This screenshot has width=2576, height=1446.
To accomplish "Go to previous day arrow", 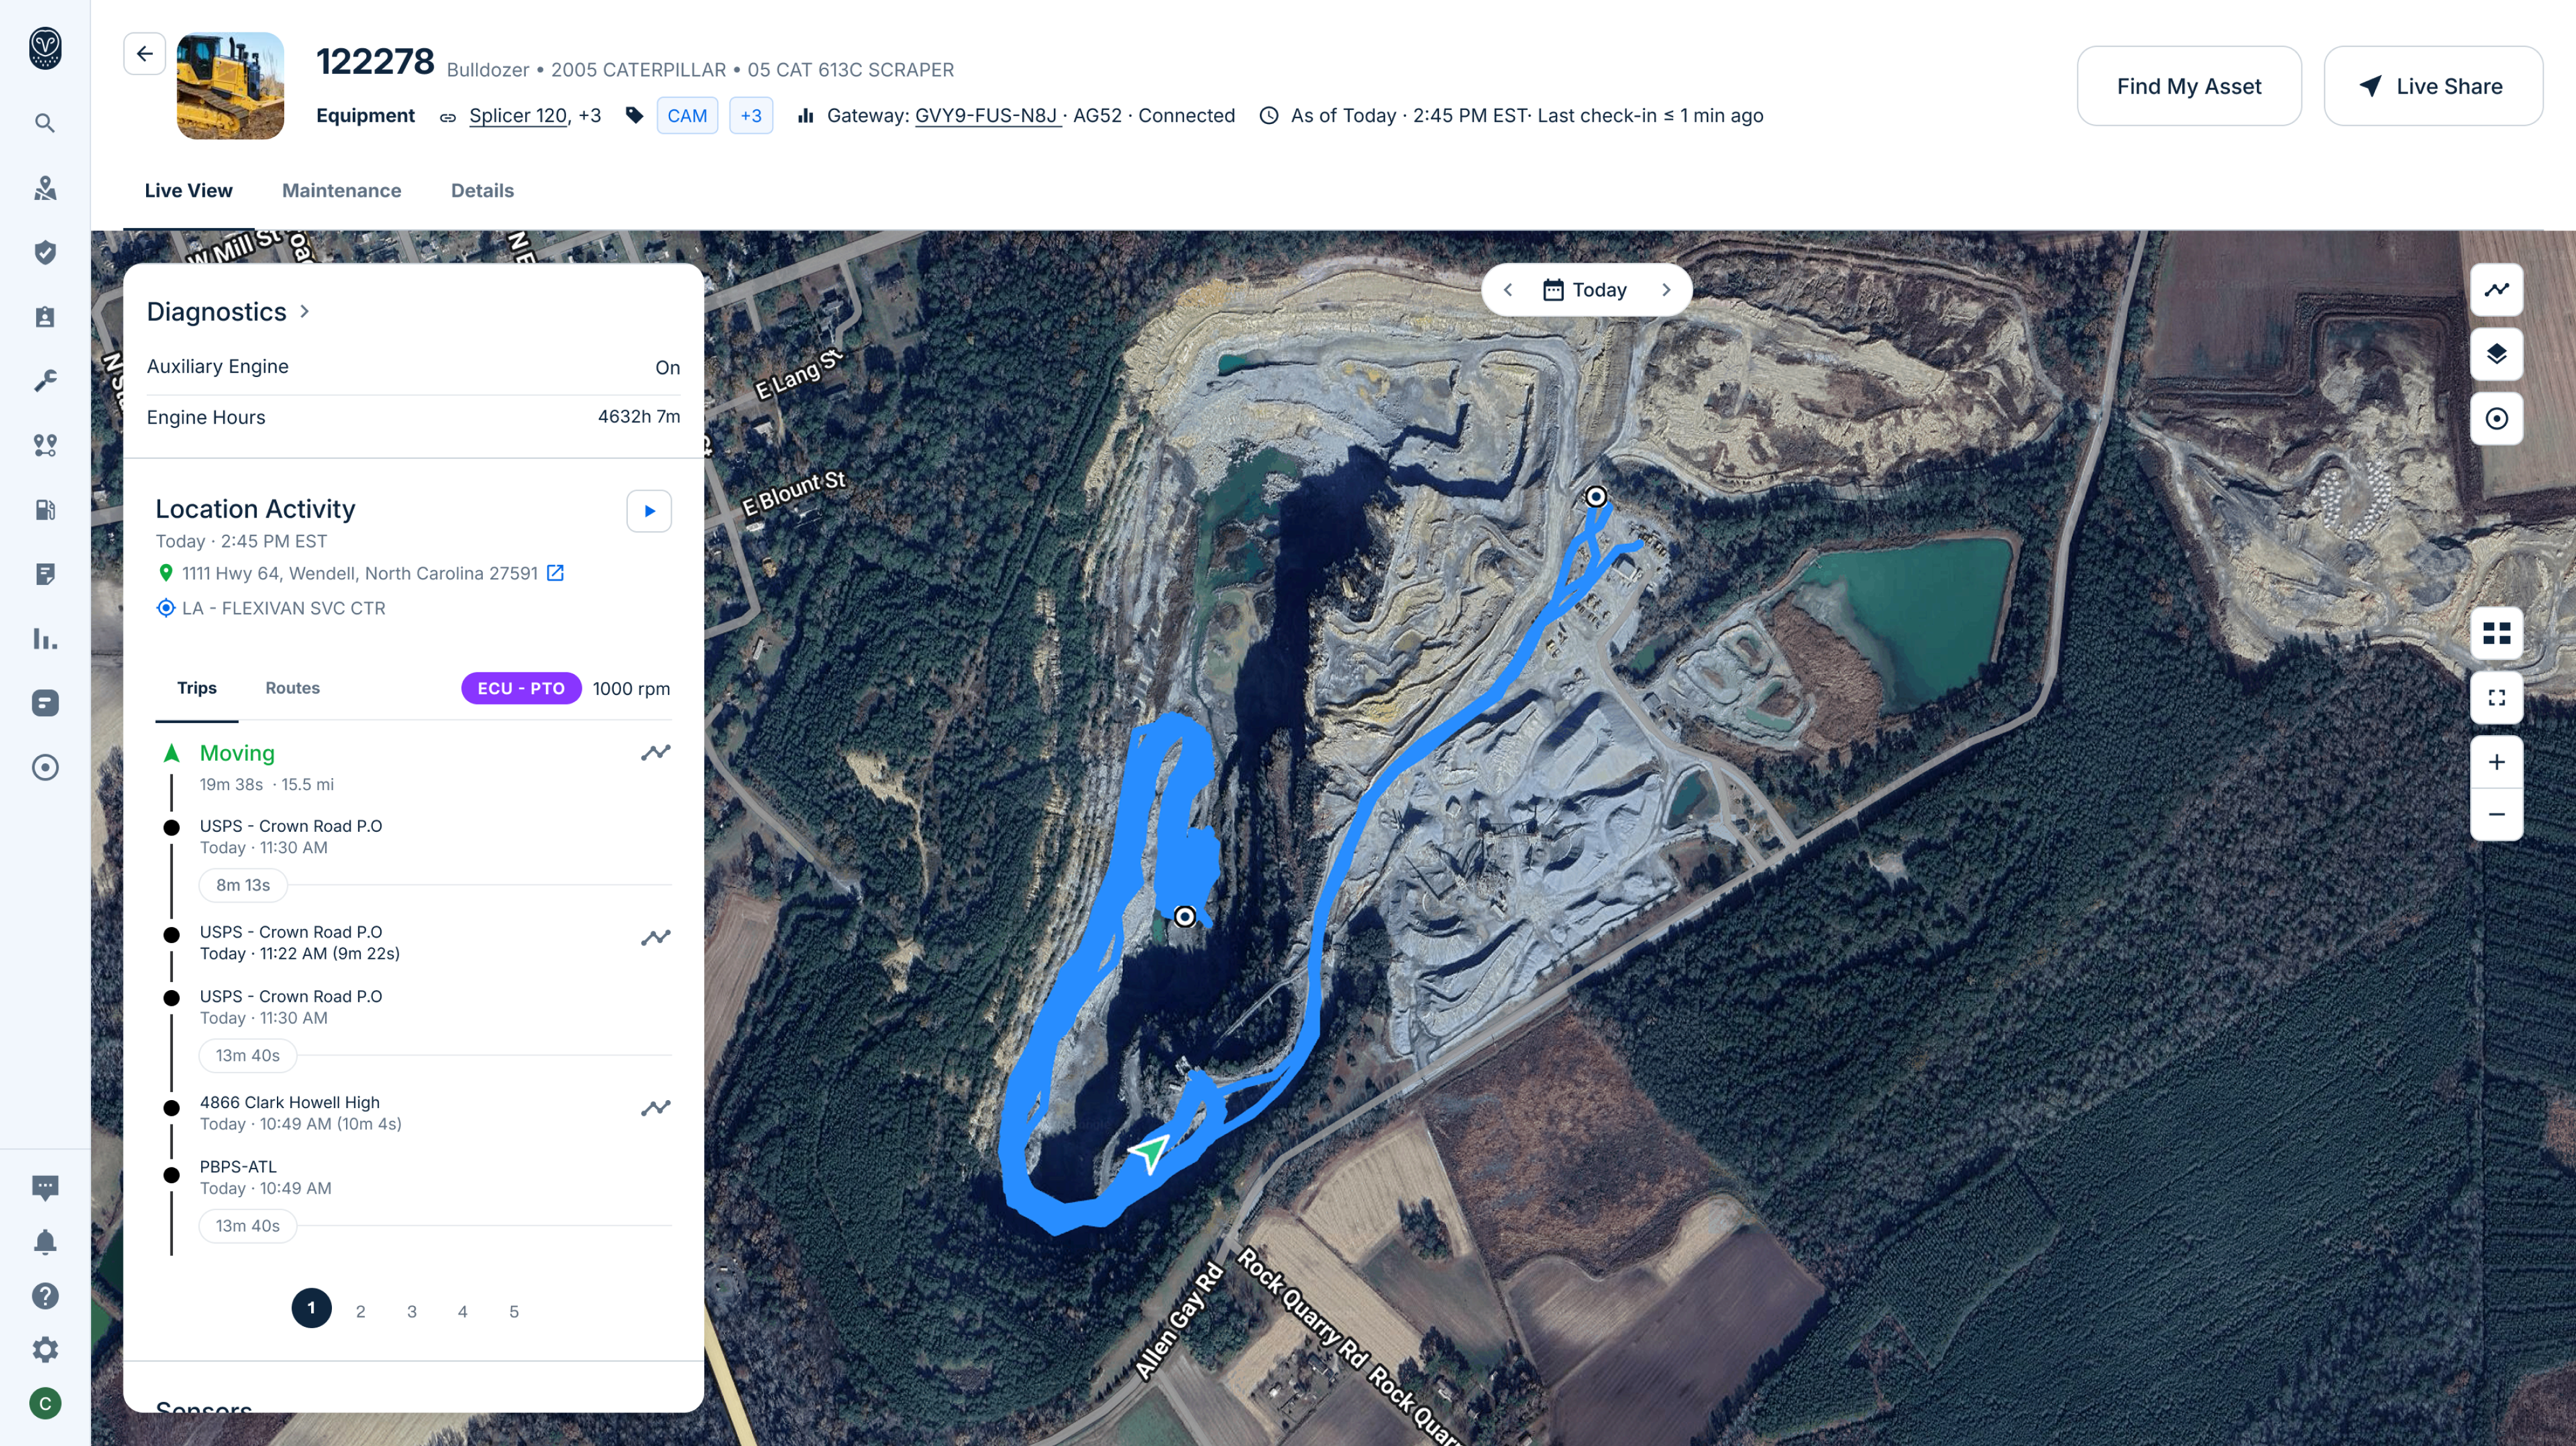I will coord(1508,290).
